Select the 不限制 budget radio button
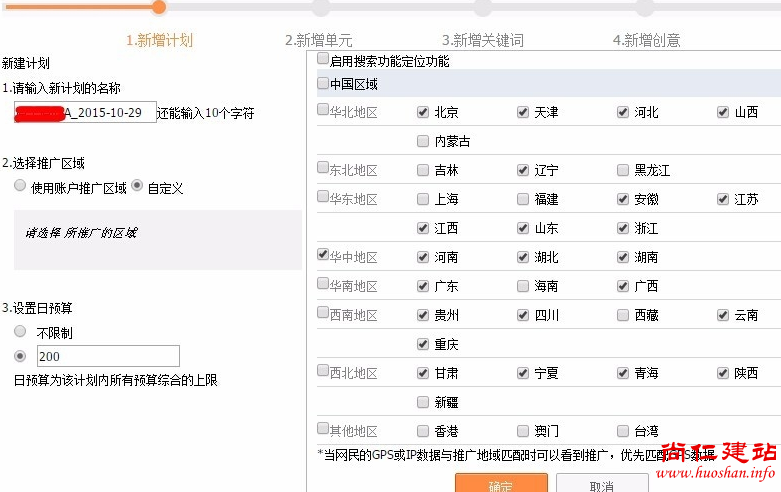The height and width of the screenshot is (492, 781). [20, 331]
